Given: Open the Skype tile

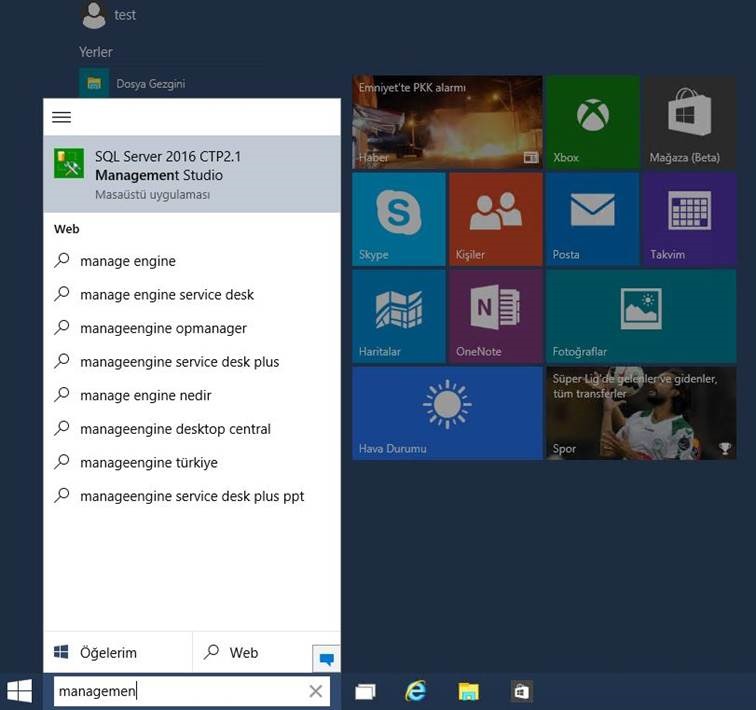Looking at the screenshot, I should click(x=399, y=219).
